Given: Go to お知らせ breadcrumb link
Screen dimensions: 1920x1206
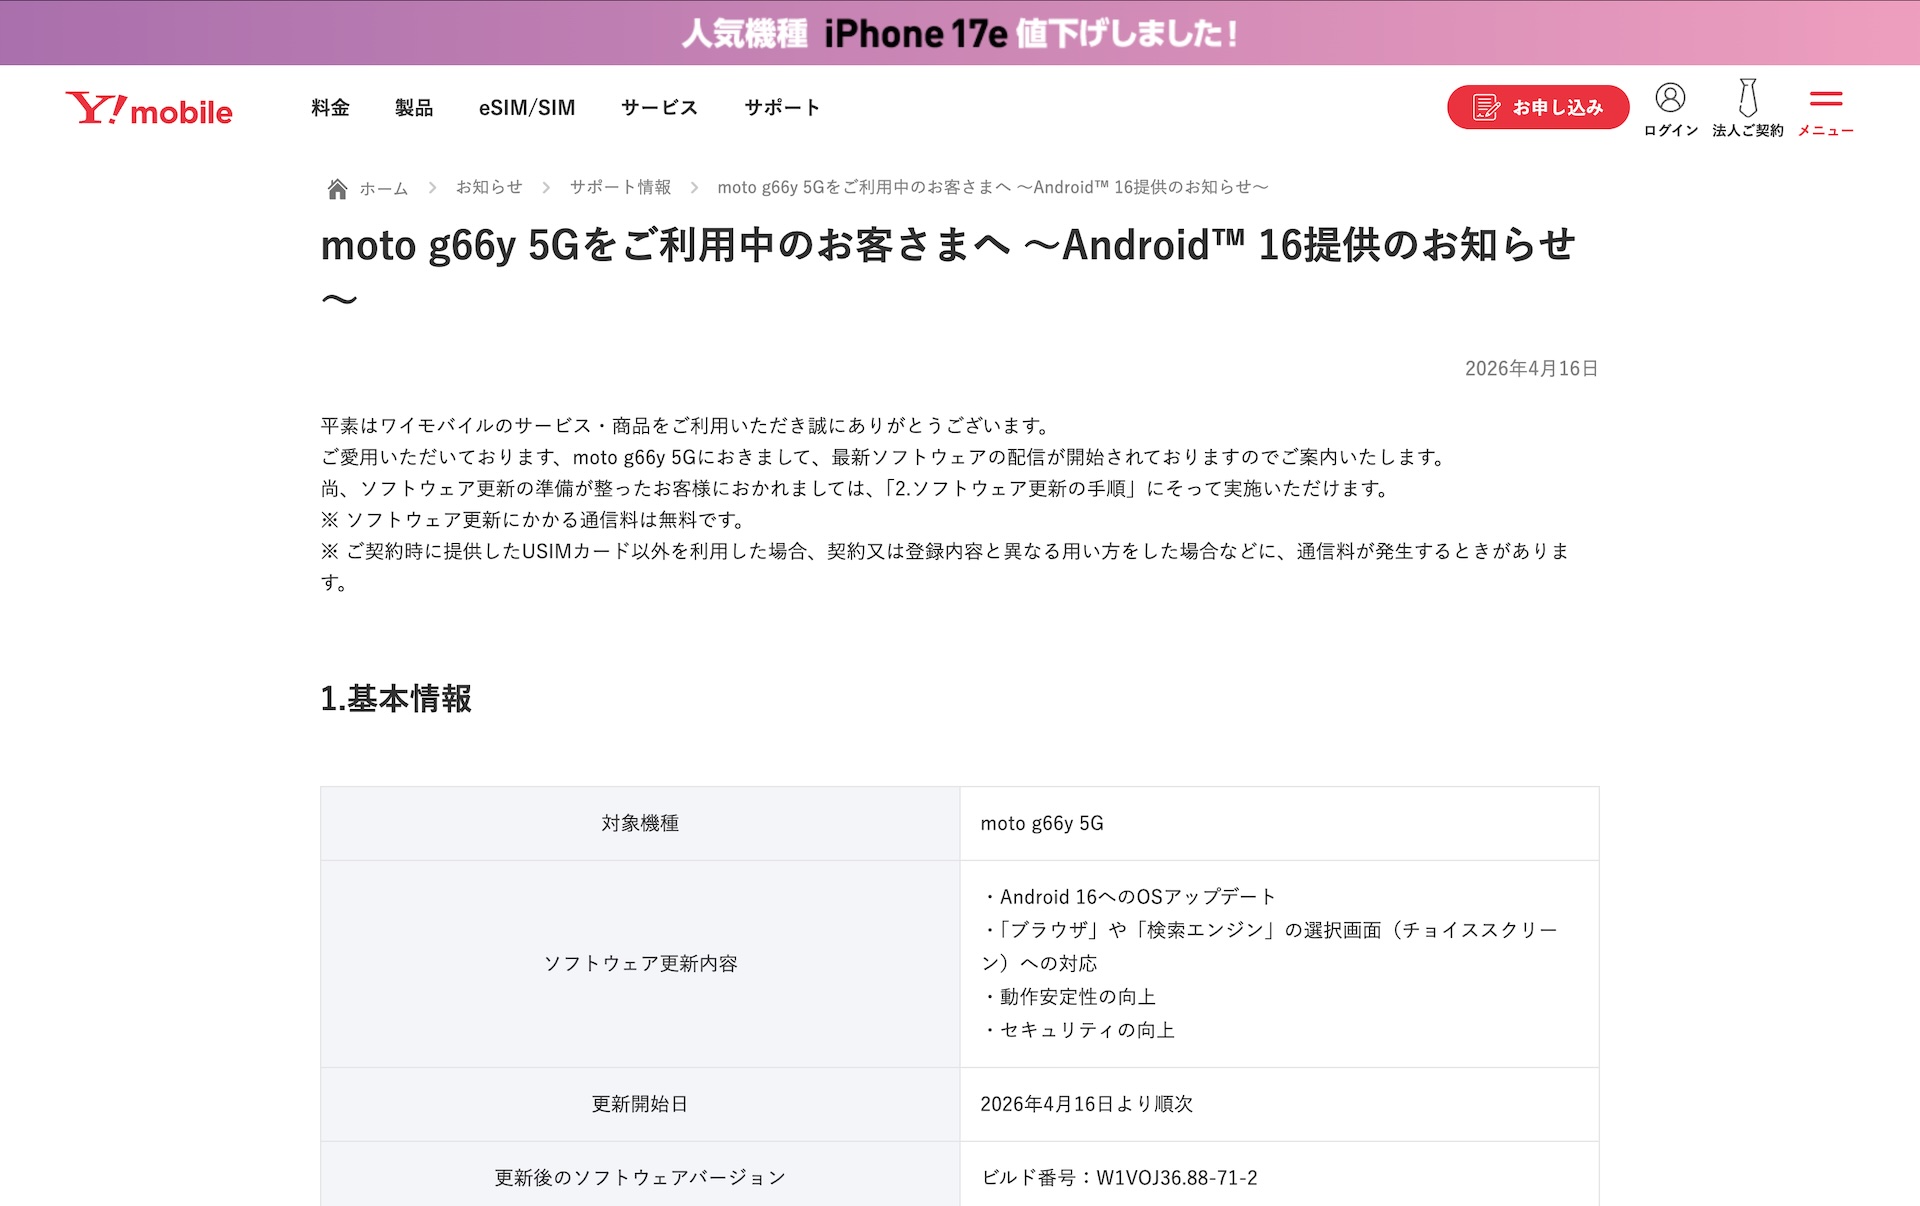Looking at the screenshot, I should [489, 187].
